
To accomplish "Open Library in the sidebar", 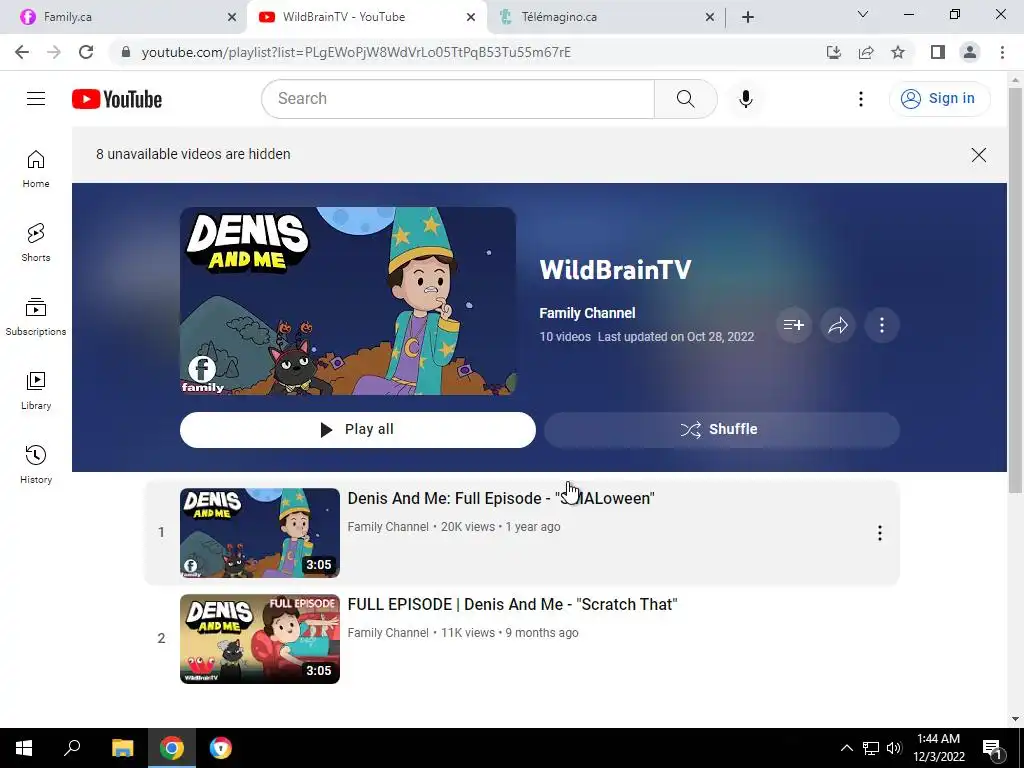I will pyautogui.click(x=36, y=390).
